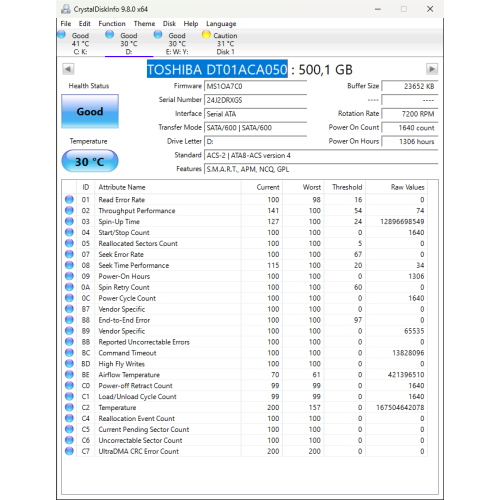This screenshot has width=500, height=500.
Task: Select the Caution Disk 1 tab
Action: pyautogui.click(x=225, y=43)
